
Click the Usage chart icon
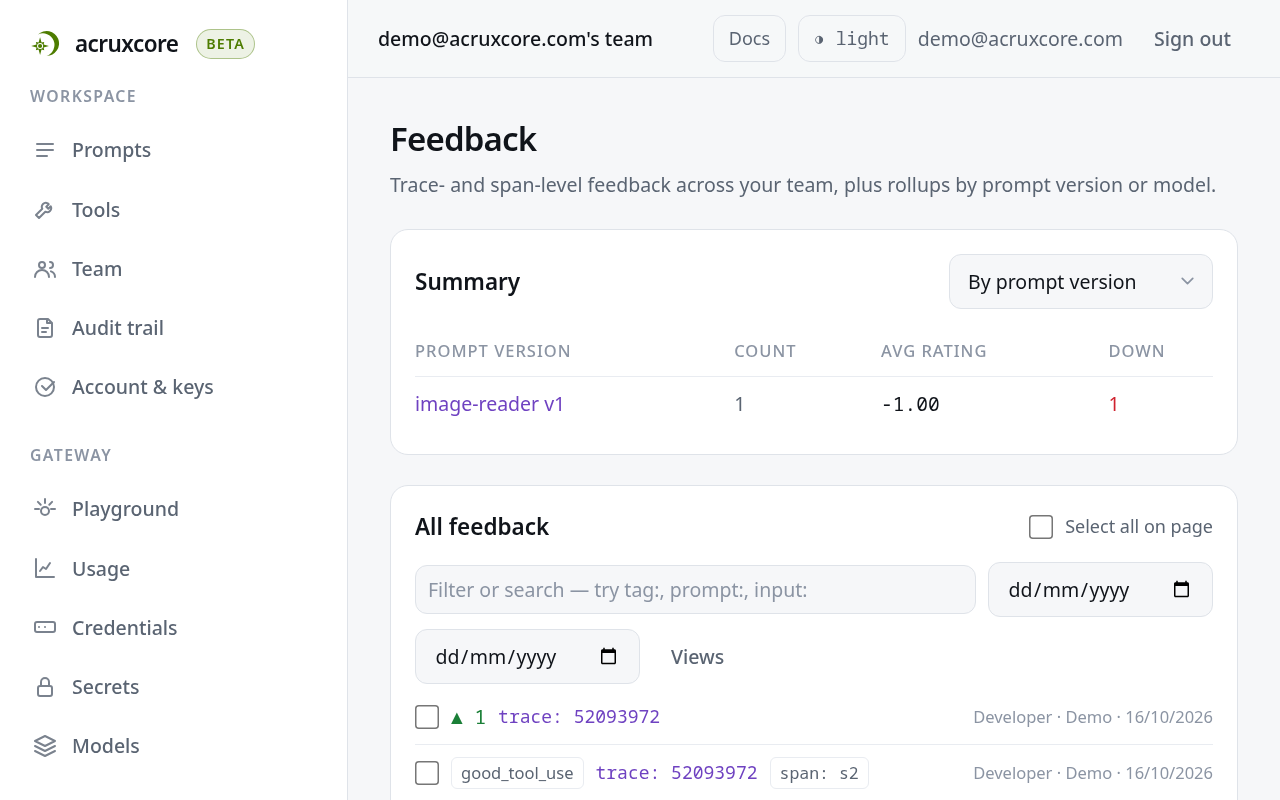coord(45,569)
